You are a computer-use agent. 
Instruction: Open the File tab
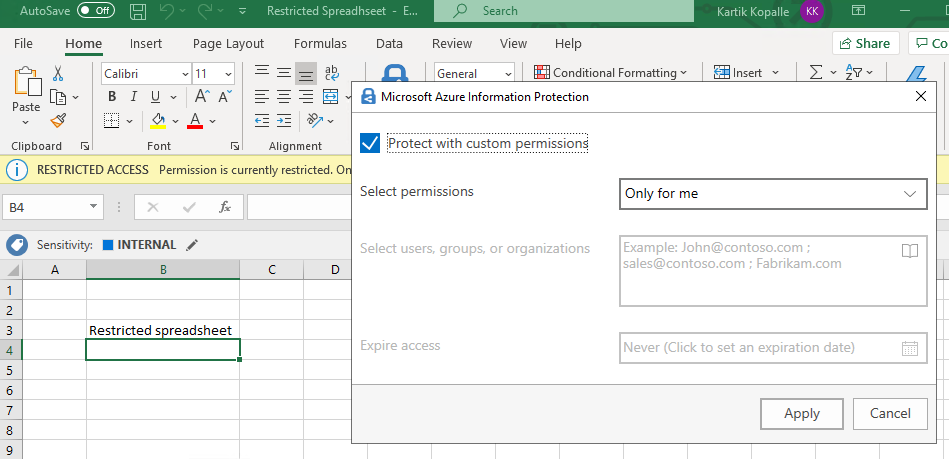tap(23, 44)
